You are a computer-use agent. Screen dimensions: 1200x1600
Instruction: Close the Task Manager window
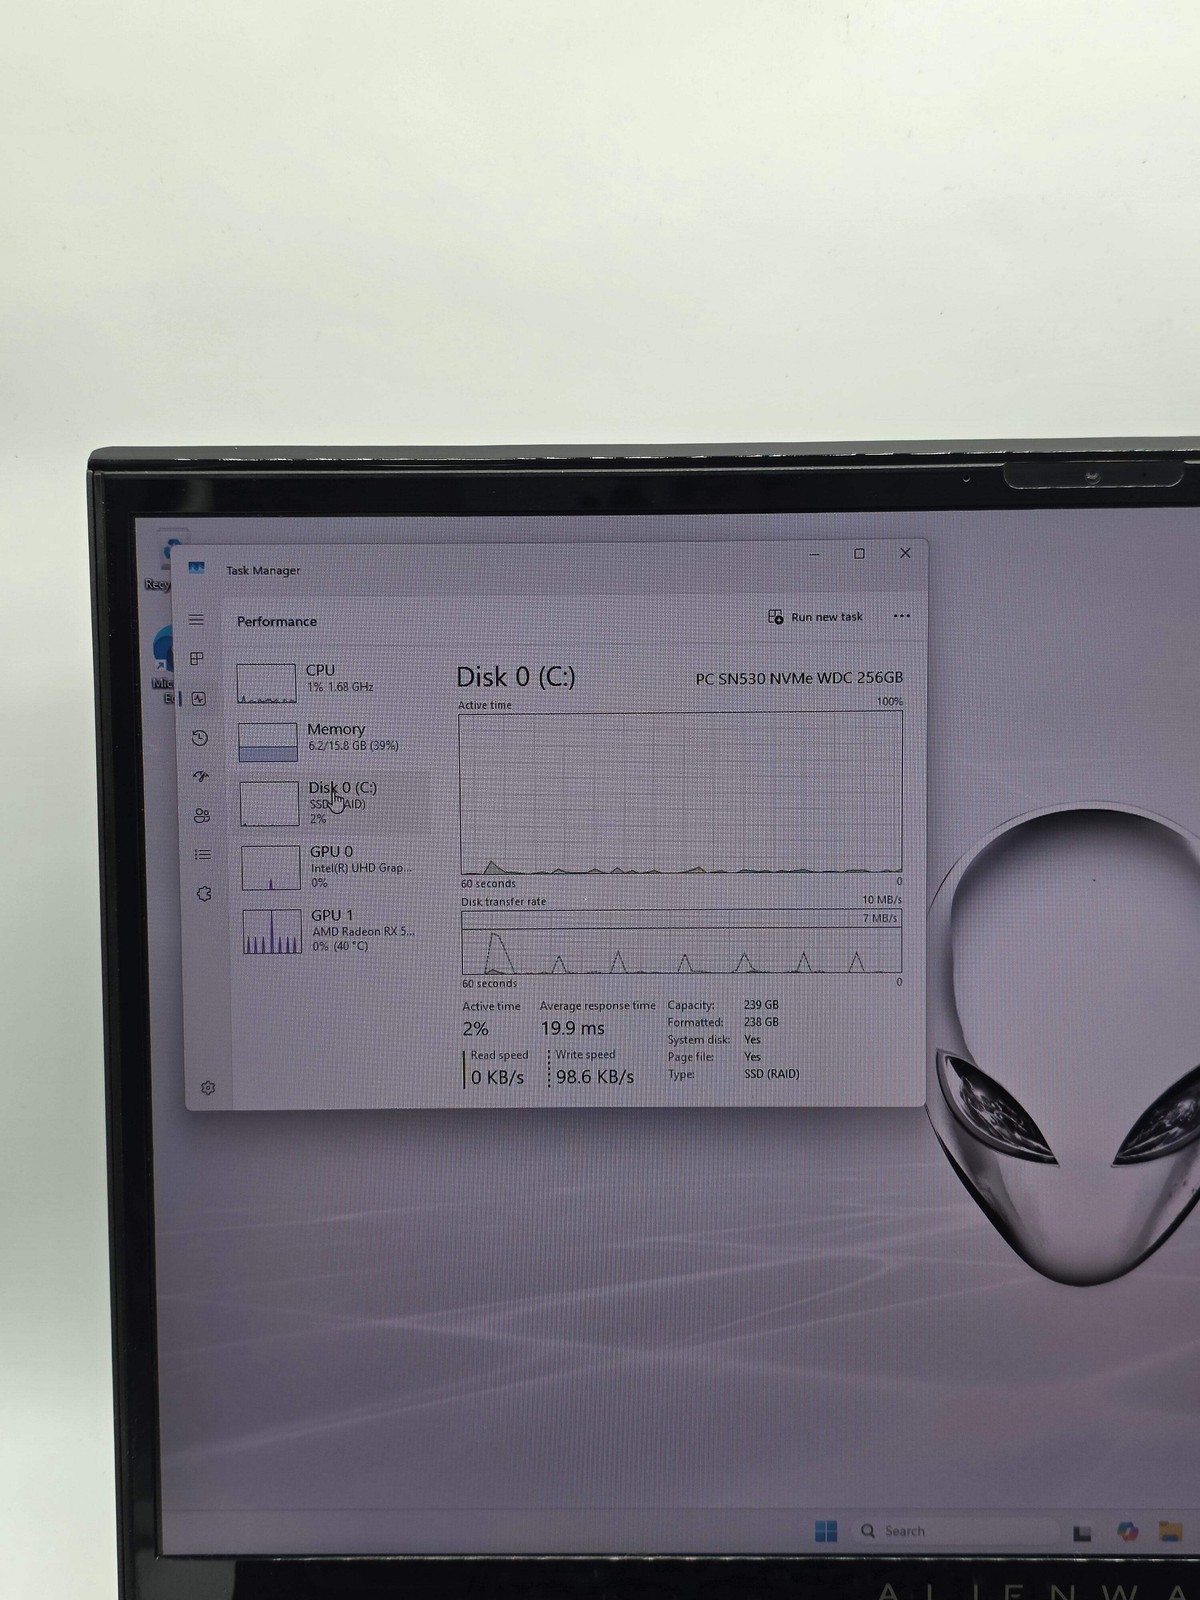(905, 553)
